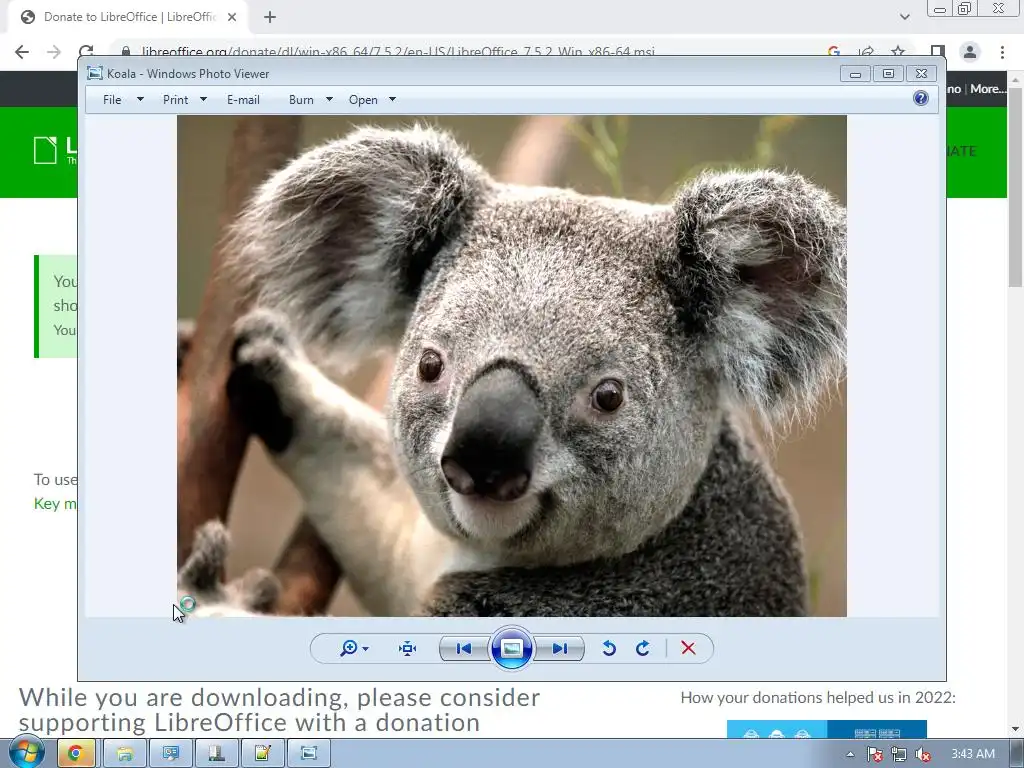The image size is (1024, 768).
Task: Go back in Chrome browser
Action: [x=22, y=52]
